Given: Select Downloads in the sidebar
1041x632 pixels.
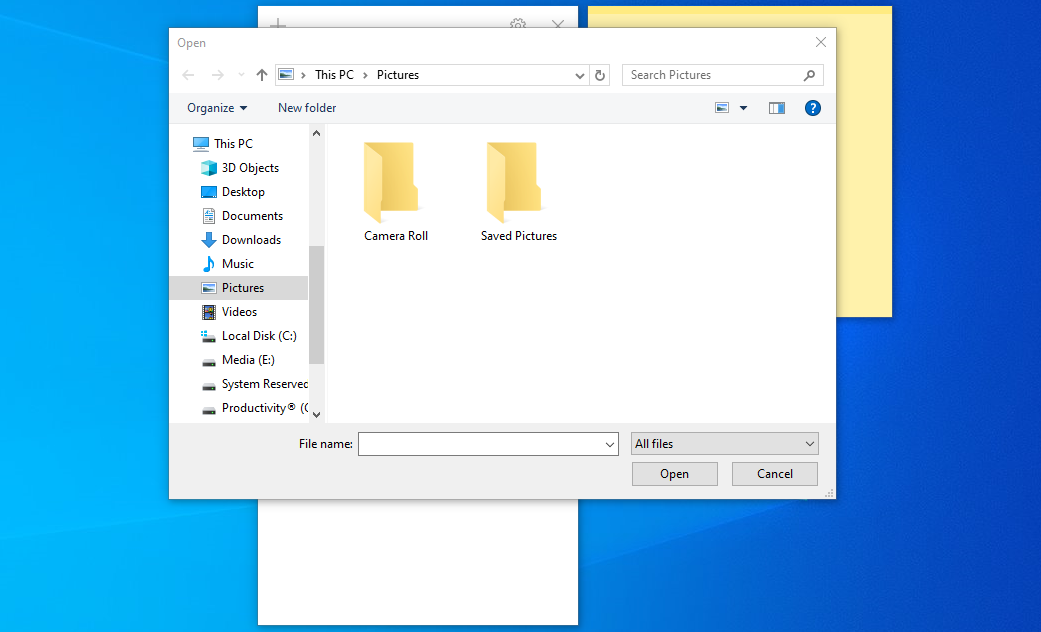Looking at the screenshot, I should (x=251, y=240).
